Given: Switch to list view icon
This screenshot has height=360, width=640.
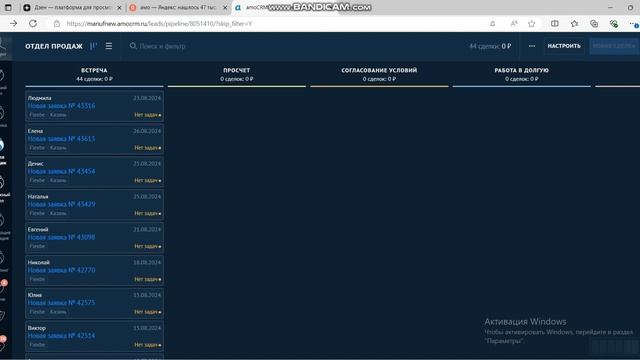Looking at the screenshot, I should click(x=109, y=46).
